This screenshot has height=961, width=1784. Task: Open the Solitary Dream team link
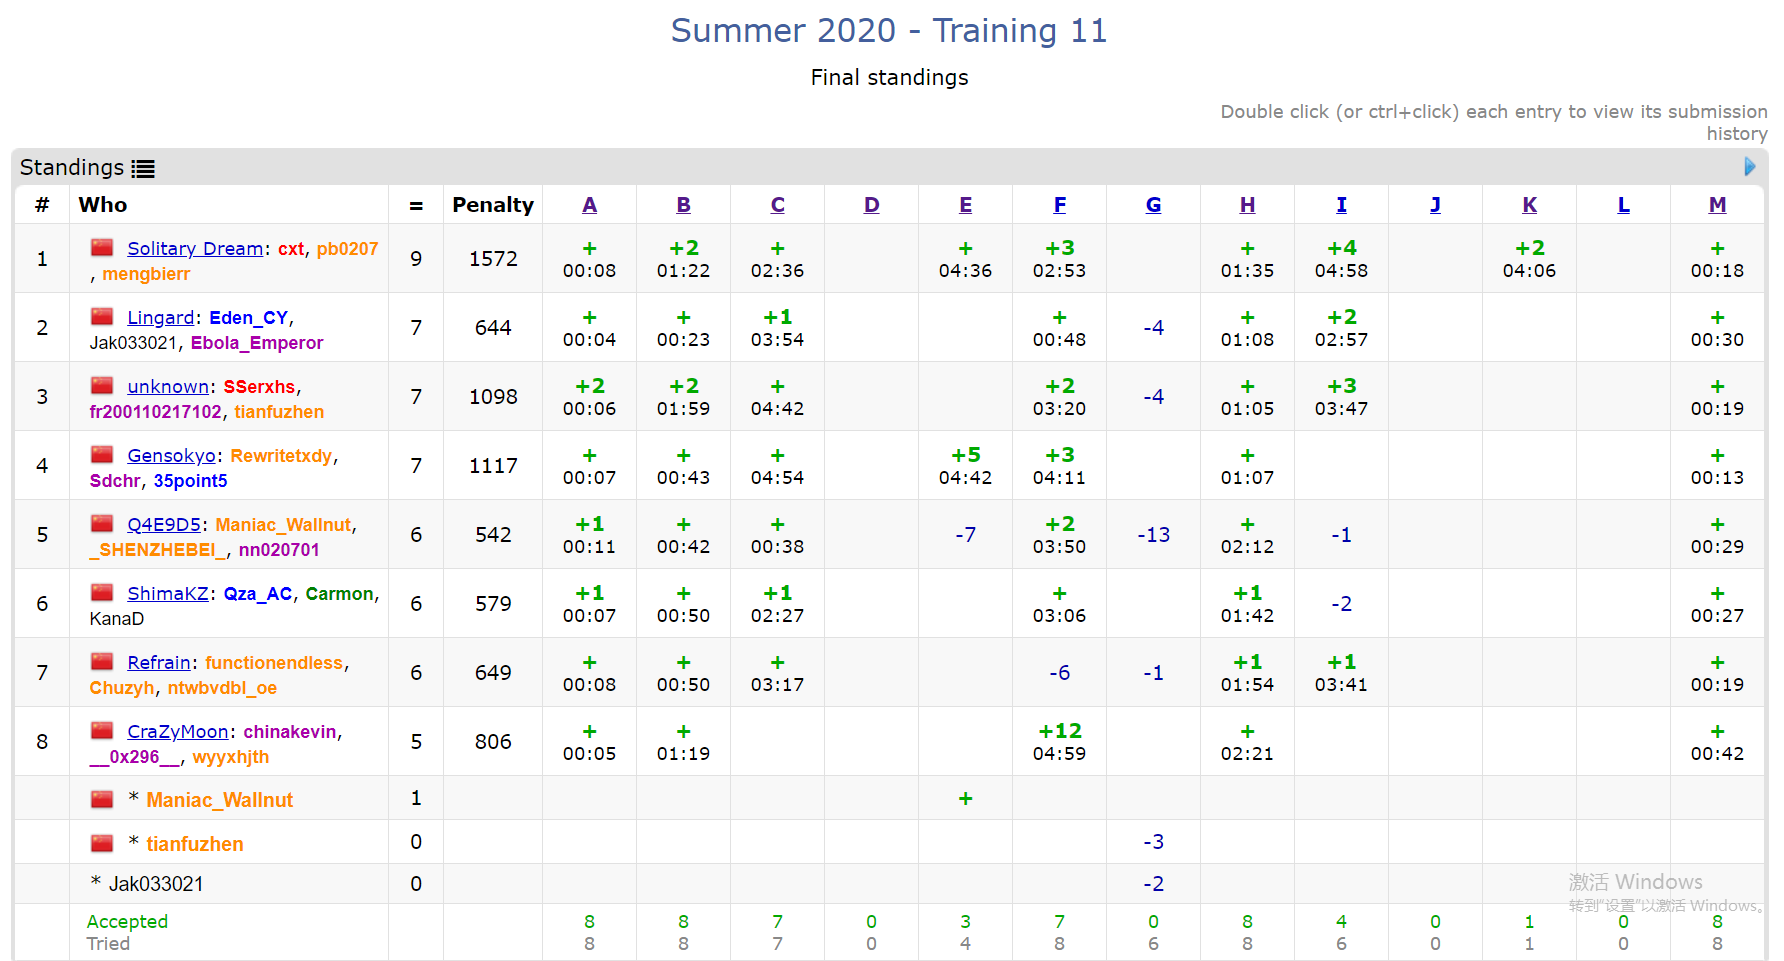(x=195, y=248)
